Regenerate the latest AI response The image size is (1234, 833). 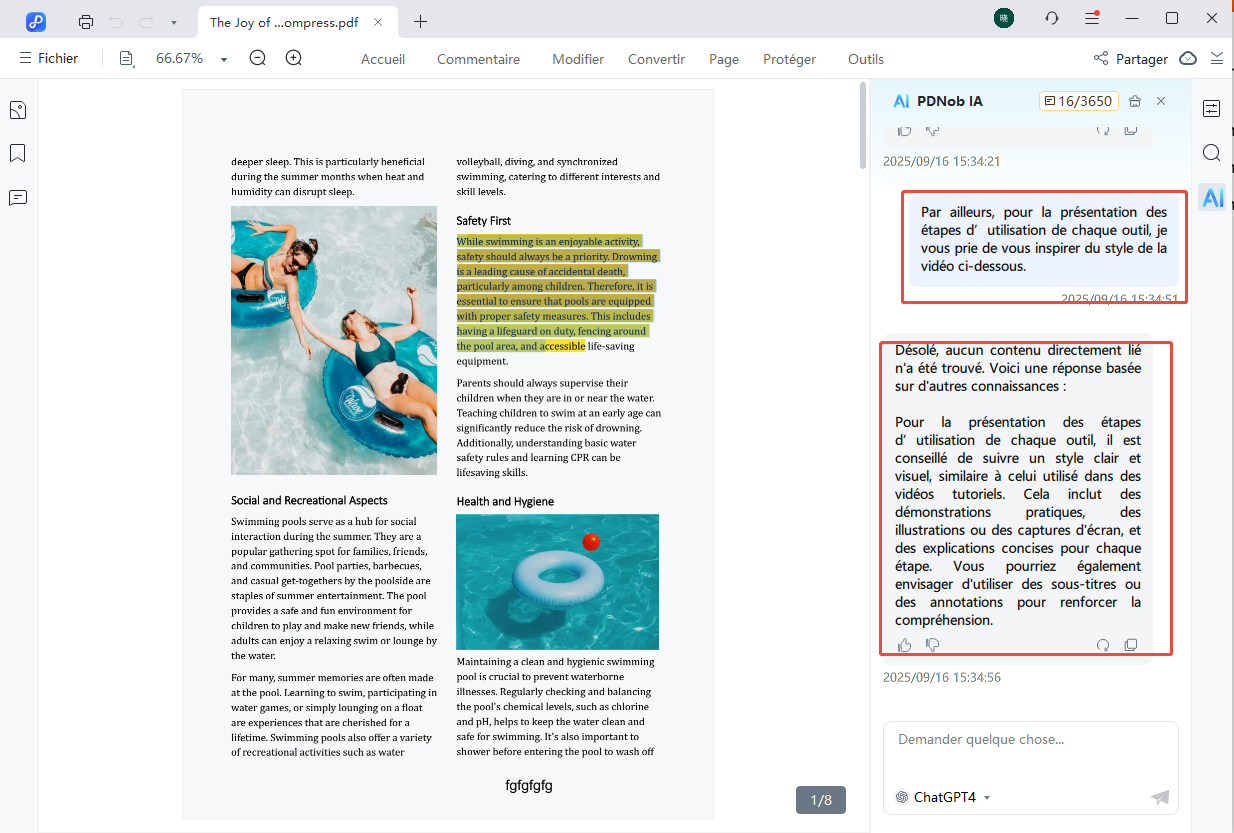tap(1103, 645)
